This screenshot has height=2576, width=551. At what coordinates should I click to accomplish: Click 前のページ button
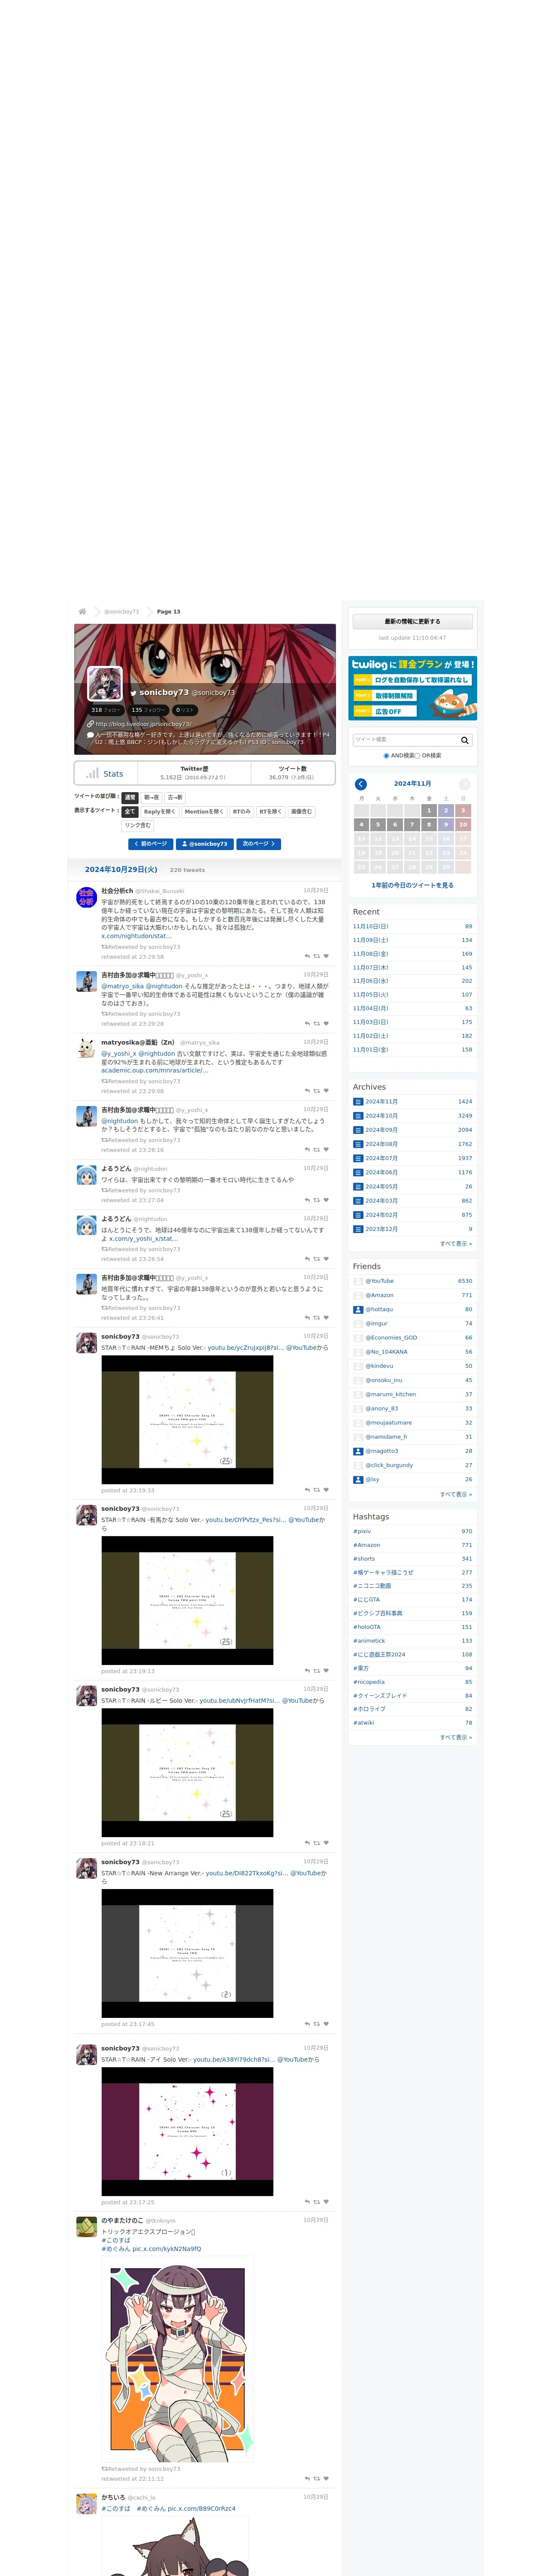click(x=151, y=844)
